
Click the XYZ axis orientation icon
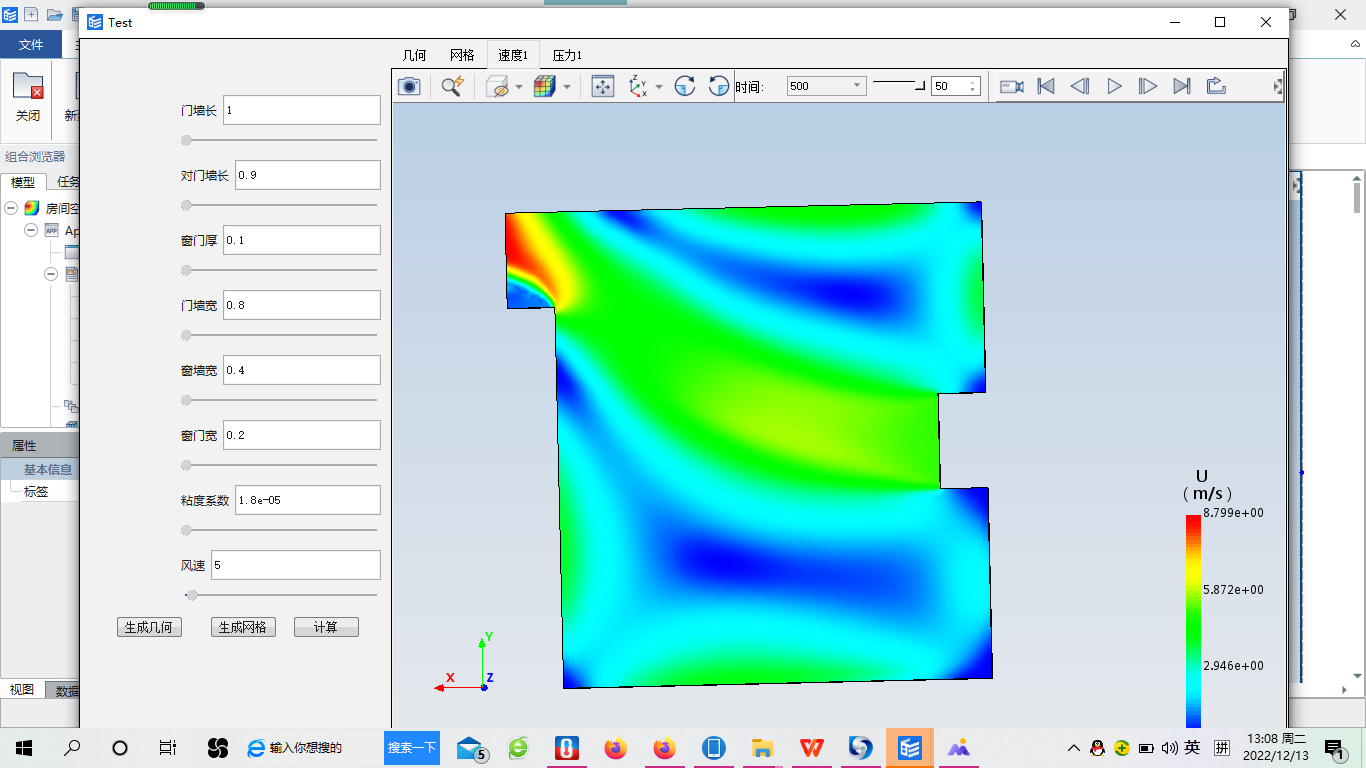pyautogui.click(x=638, y=86)
